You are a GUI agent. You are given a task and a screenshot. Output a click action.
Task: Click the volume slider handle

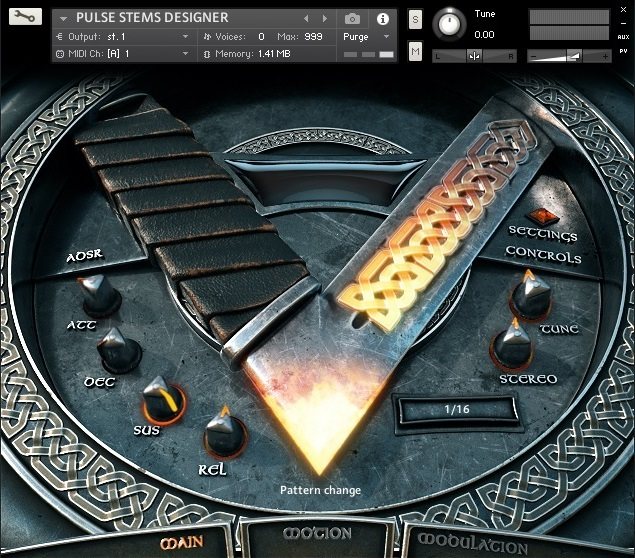tap(574, 56)
